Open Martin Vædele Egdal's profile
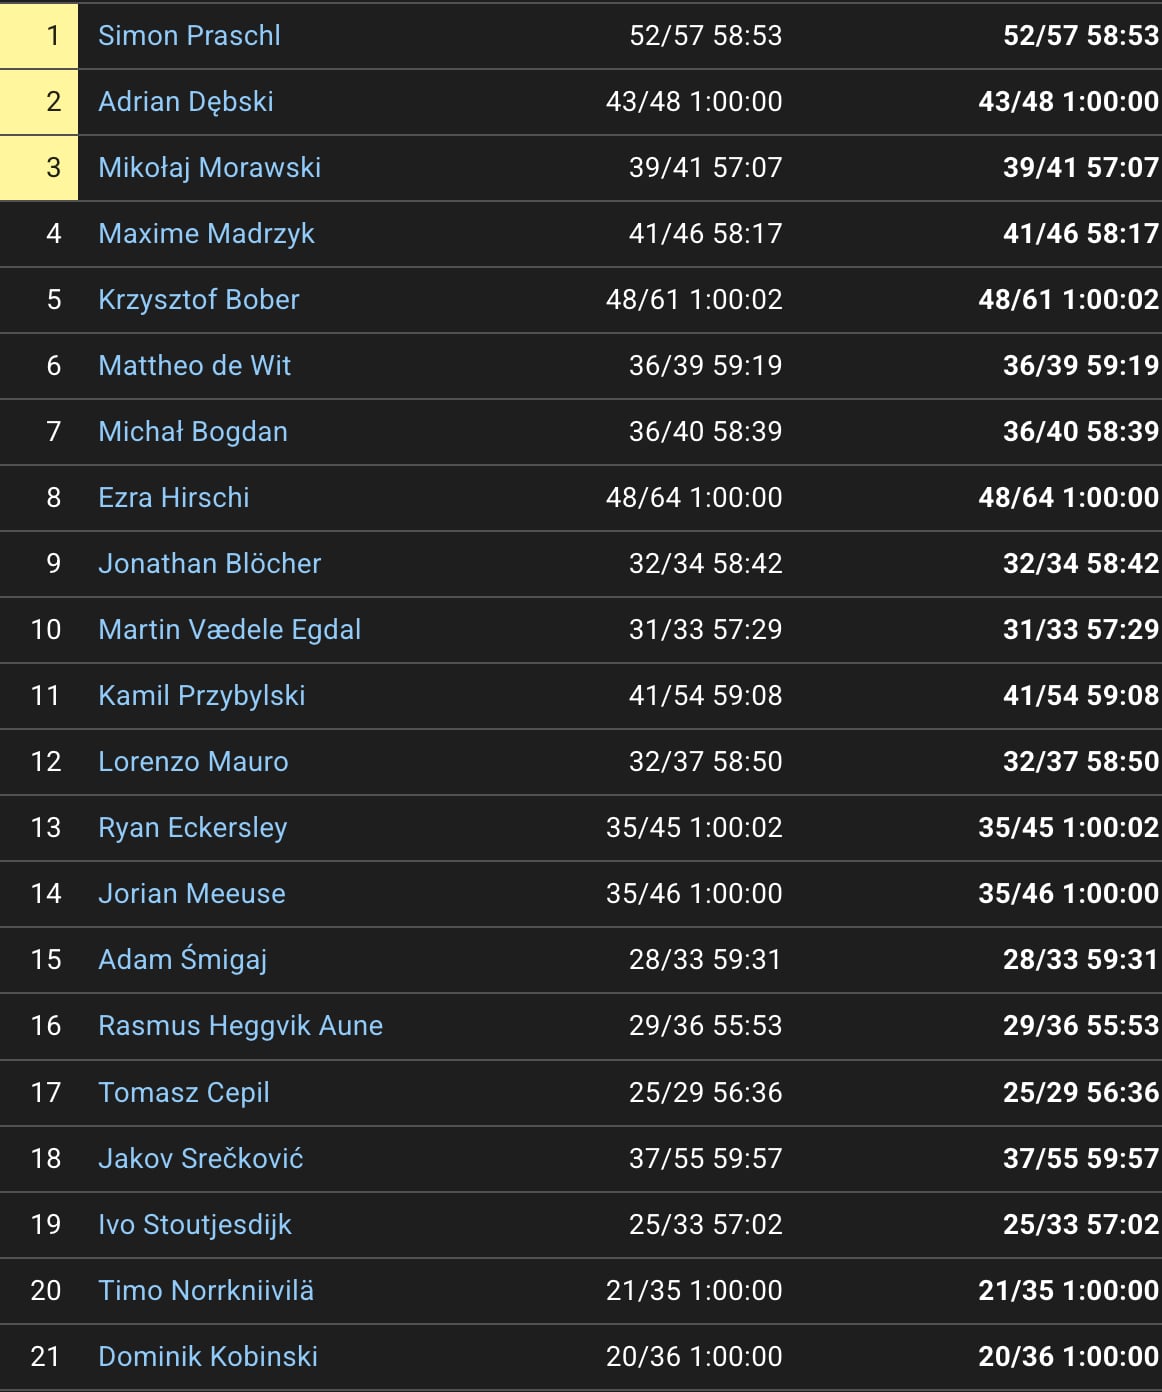Image resolution: width=1162 pixels, height=1392 pixels. [x=230, y=629]
